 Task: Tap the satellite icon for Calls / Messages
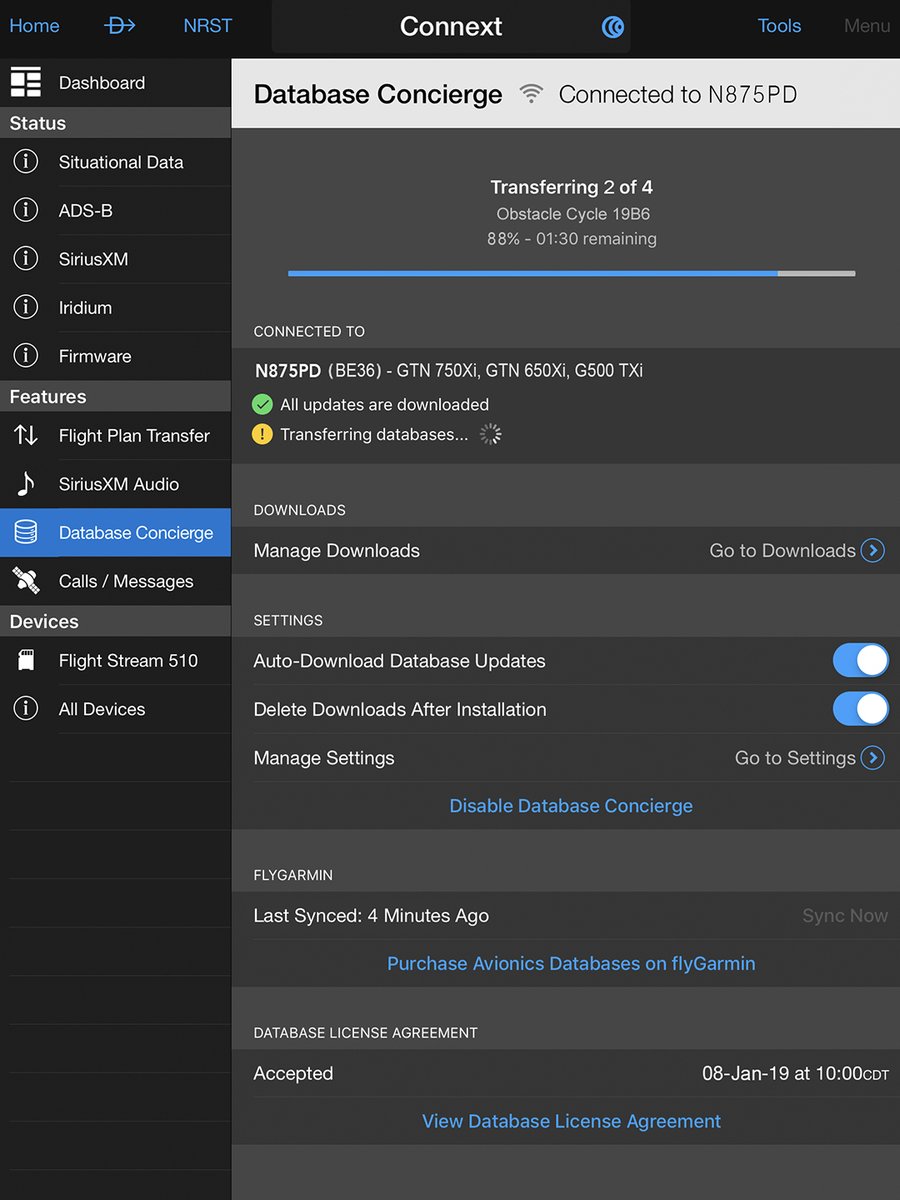pos(26,580)
